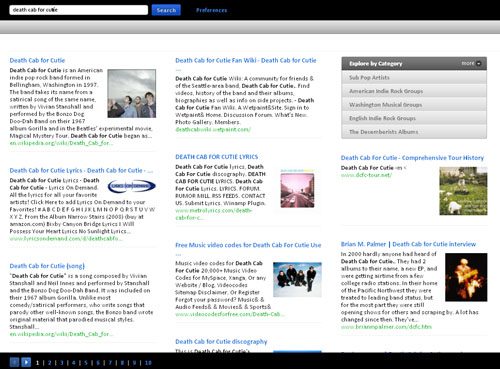Visit the videocodesforfree.com URL
This screenshot has height=369, width=500.
click(x=230, y=314)
